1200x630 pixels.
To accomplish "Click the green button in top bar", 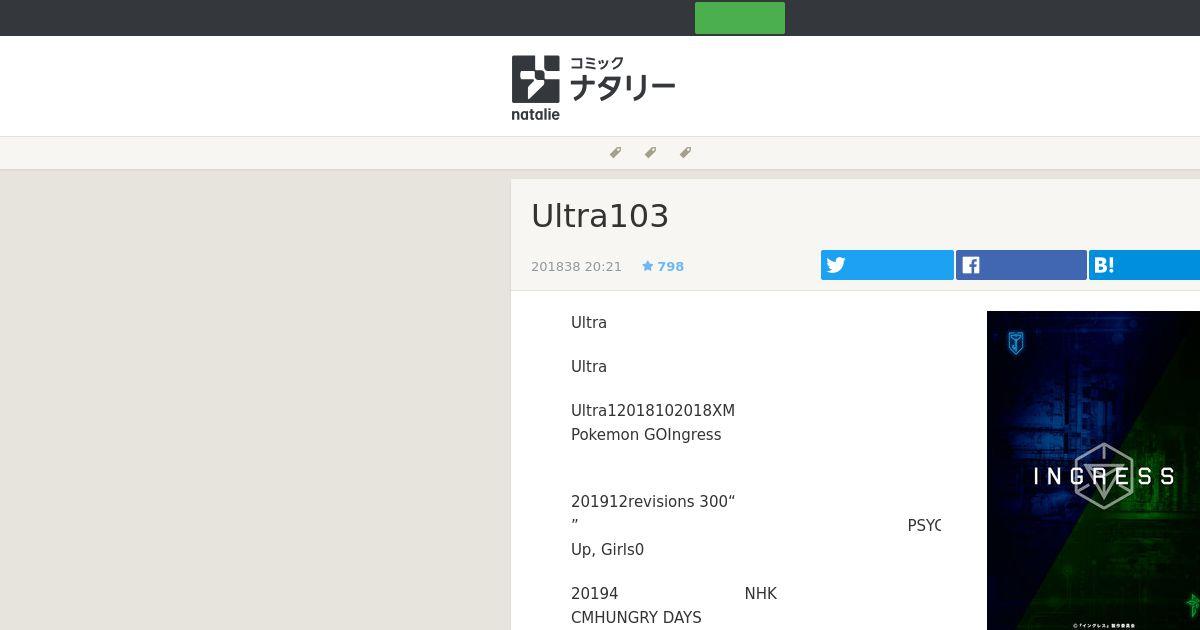I will click(740, 18).
